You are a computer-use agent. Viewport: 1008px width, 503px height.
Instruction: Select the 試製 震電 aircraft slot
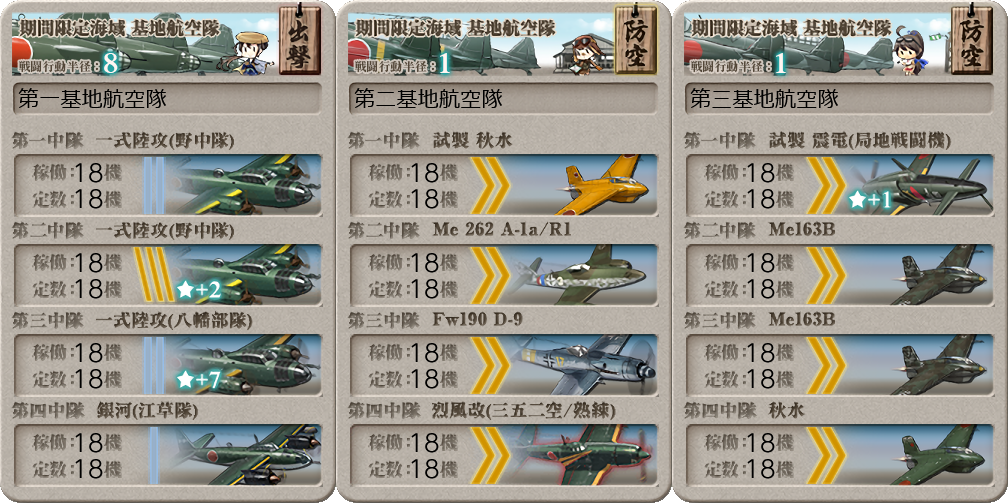(839, 185)
